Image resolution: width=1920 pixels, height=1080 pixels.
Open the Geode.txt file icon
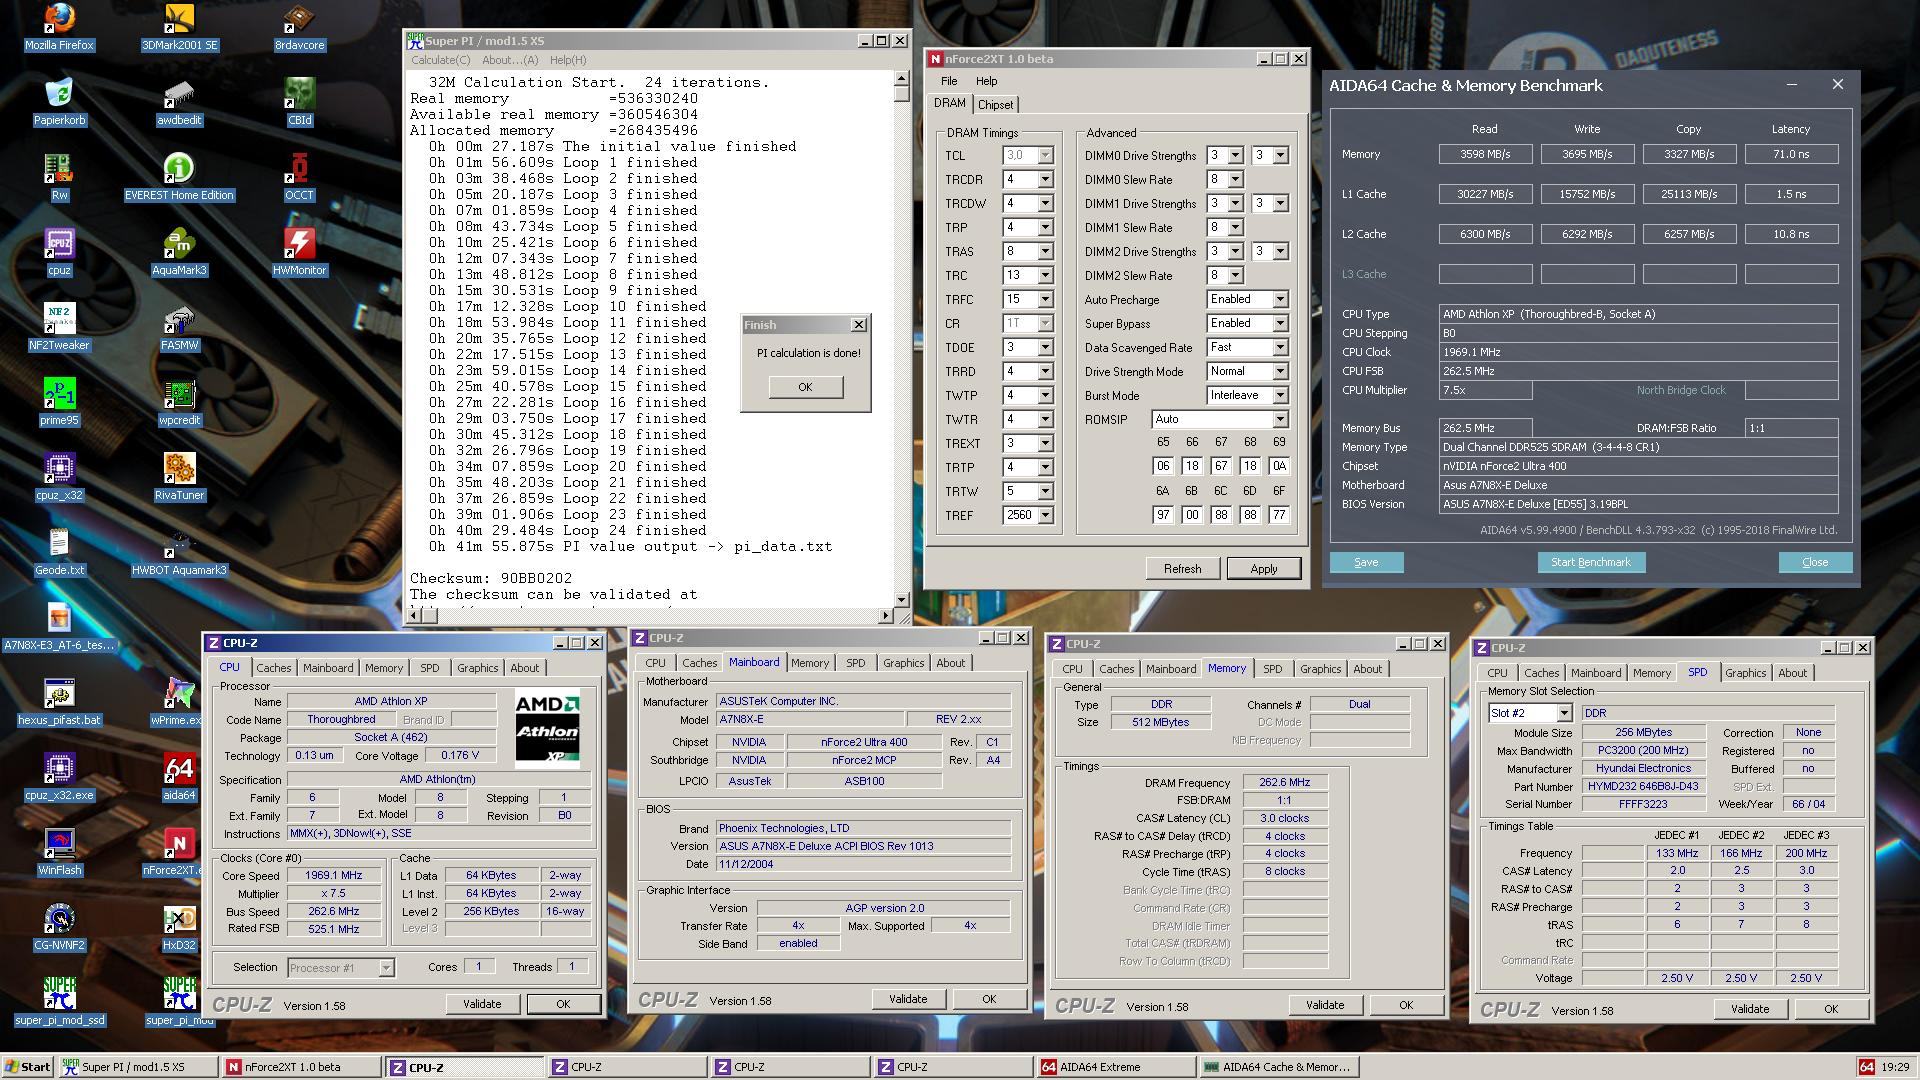click(59, 552)
